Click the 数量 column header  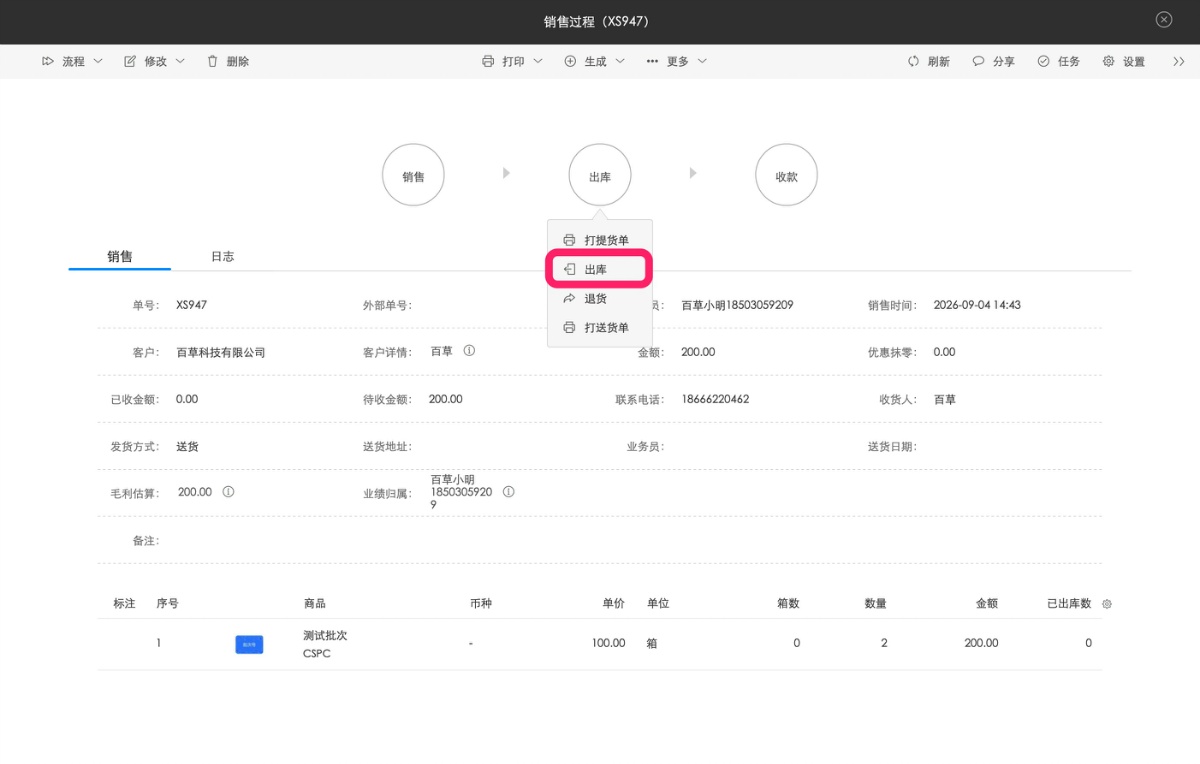point(875,603)
